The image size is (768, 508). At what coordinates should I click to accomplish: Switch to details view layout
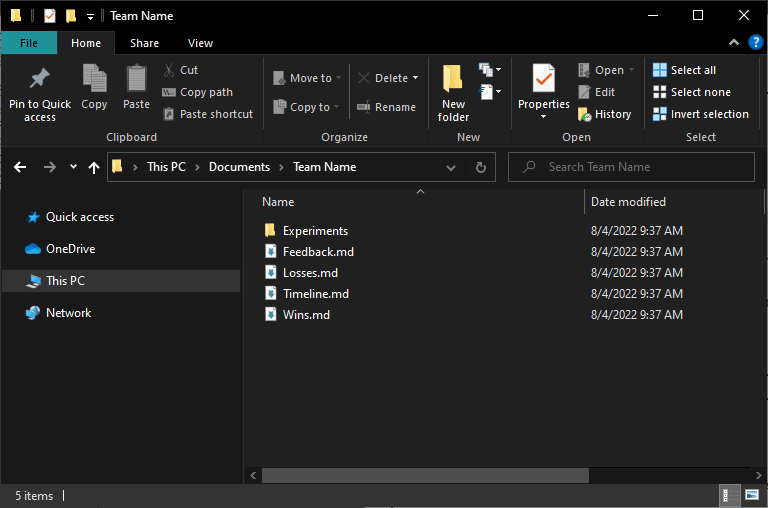tap(732, 495)
